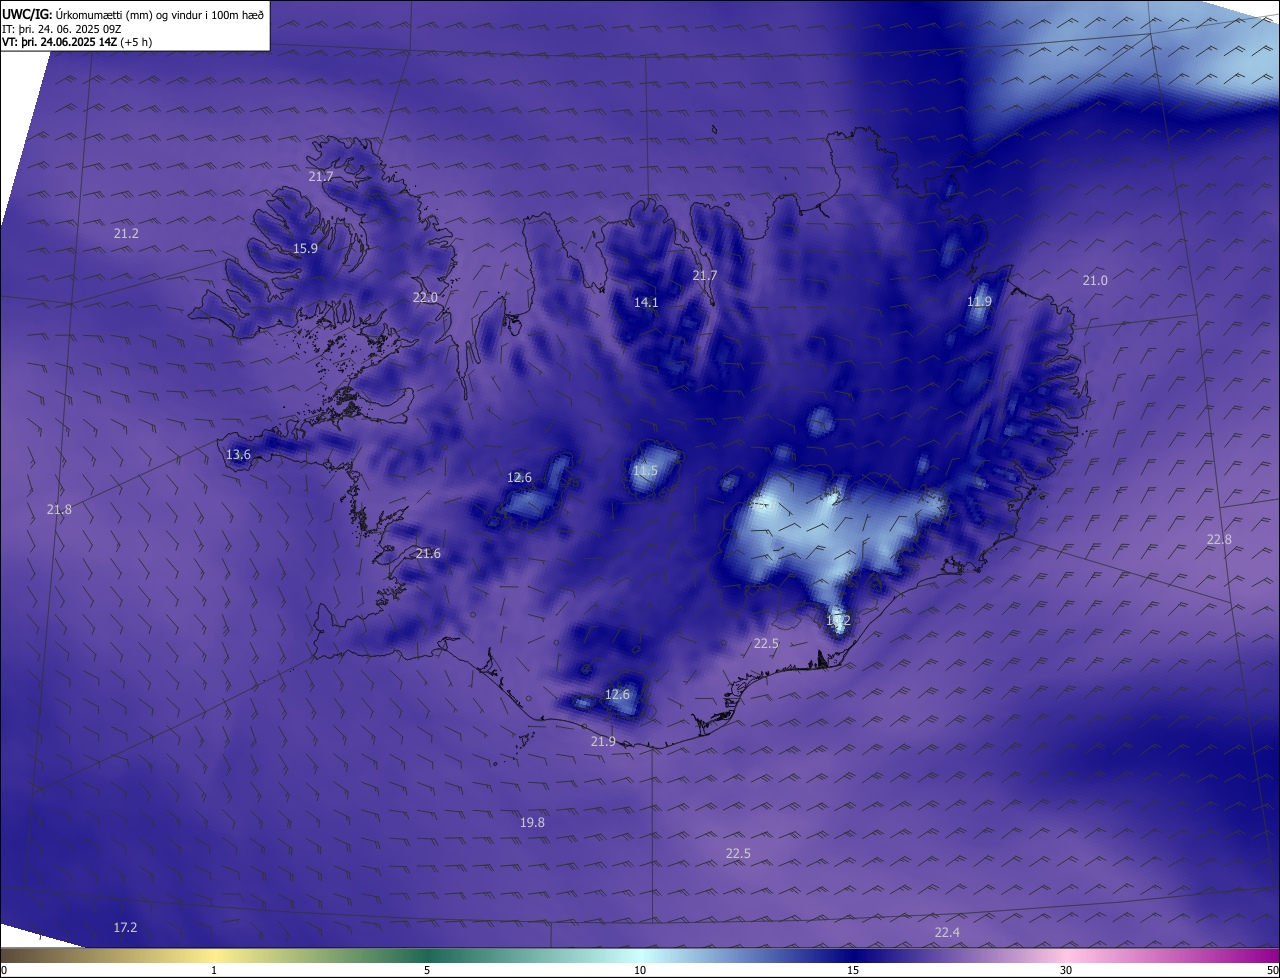
Task: Click the 15.9 value over the Westfjords
Action: (x=305, y=249)
